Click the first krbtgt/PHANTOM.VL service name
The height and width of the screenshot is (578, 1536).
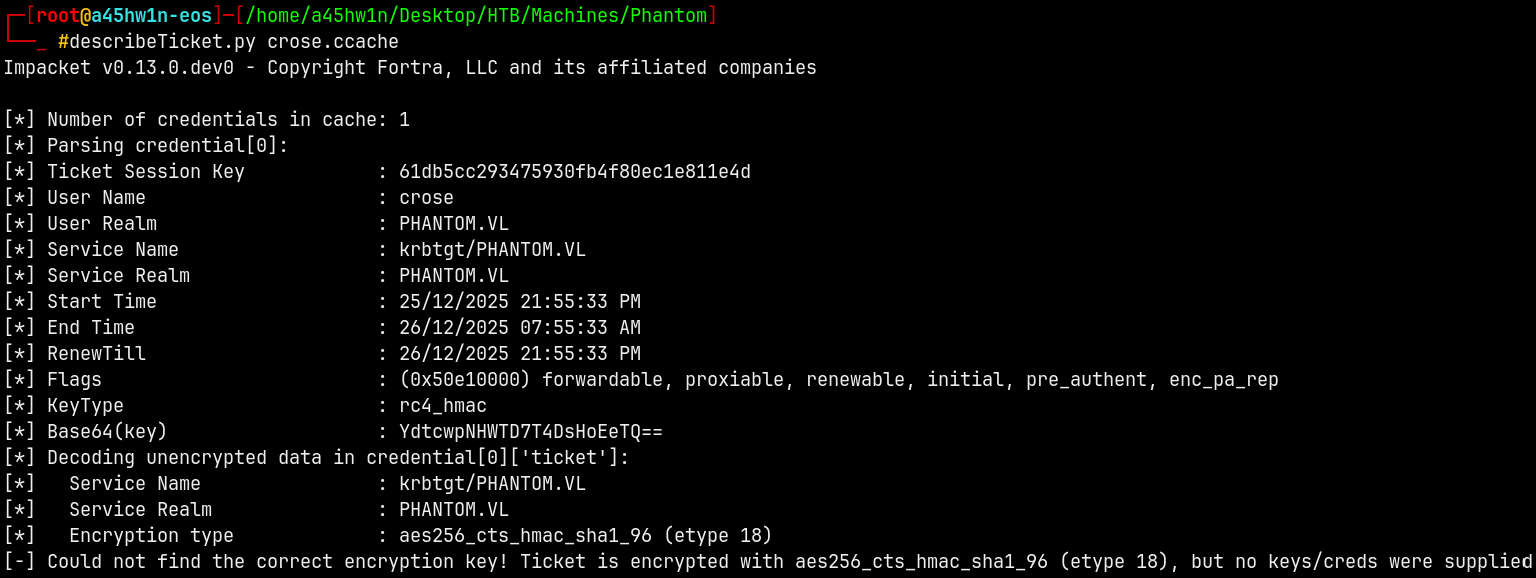[x=492, y=250]
